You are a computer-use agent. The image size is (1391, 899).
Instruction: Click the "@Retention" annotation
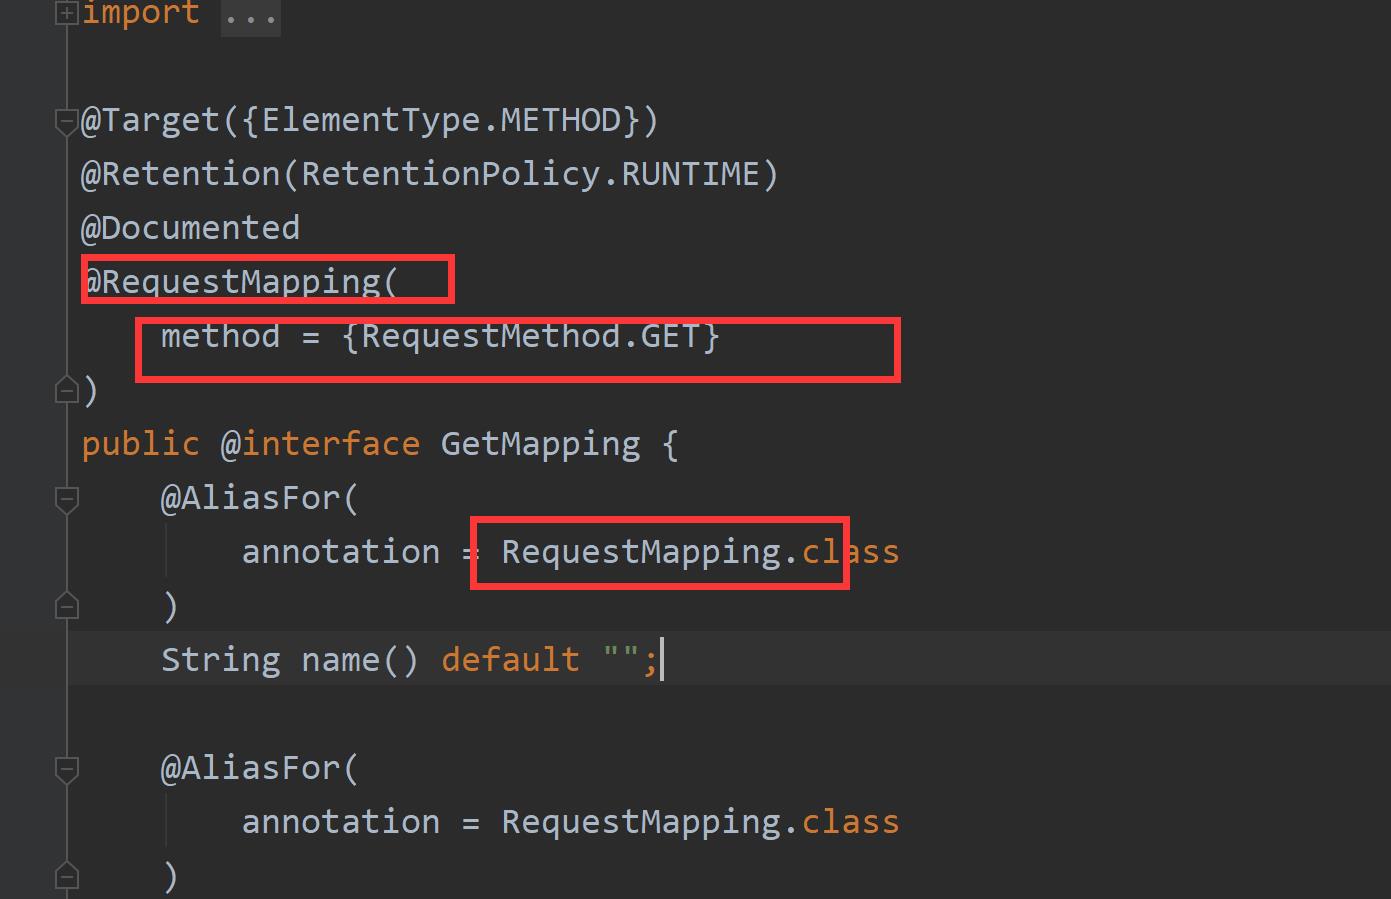coord(180,174)
